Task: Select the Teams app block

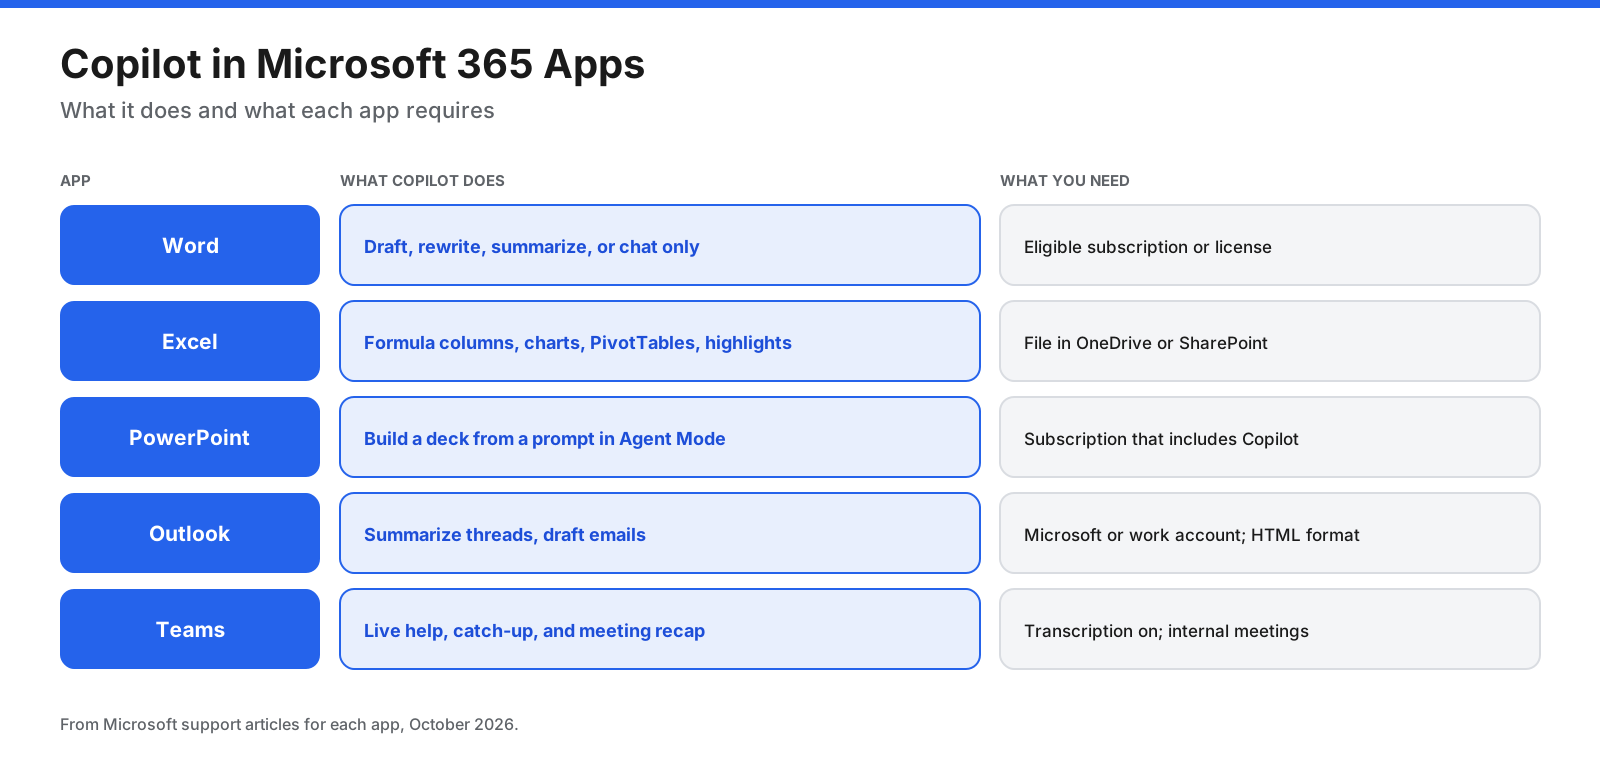Action: (x=190, y=629)
